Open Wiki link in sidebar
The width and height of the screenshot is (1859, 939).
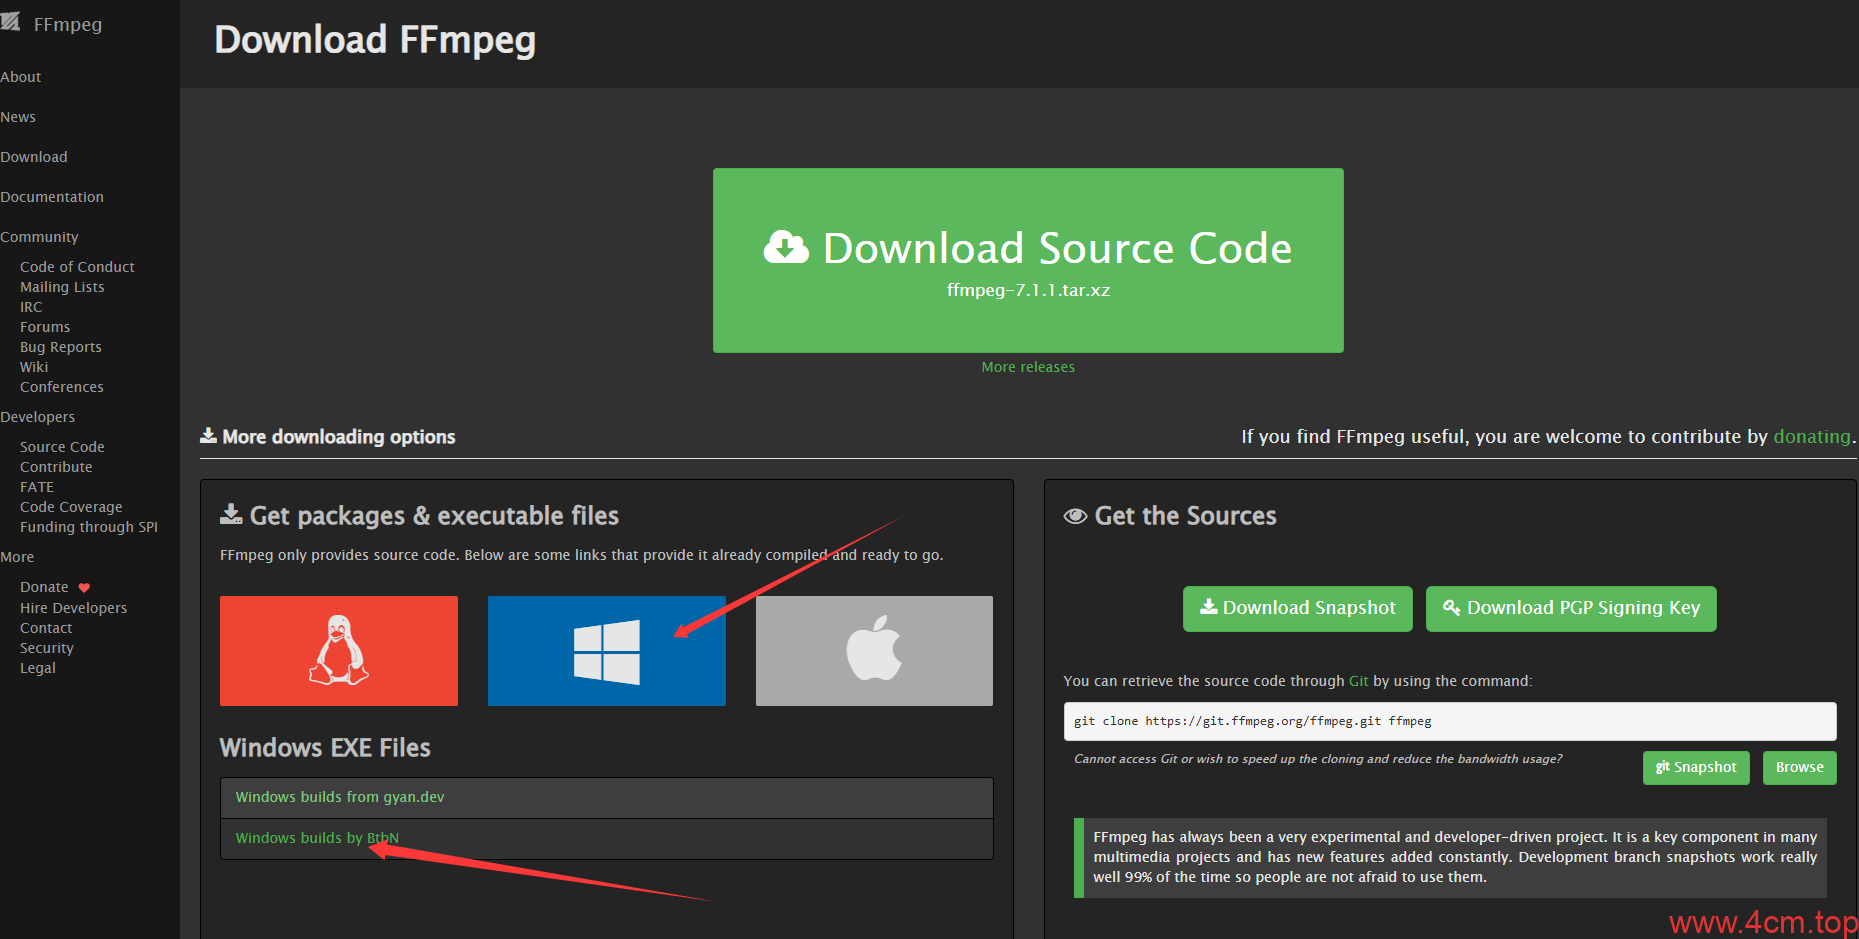click(34, 367)
